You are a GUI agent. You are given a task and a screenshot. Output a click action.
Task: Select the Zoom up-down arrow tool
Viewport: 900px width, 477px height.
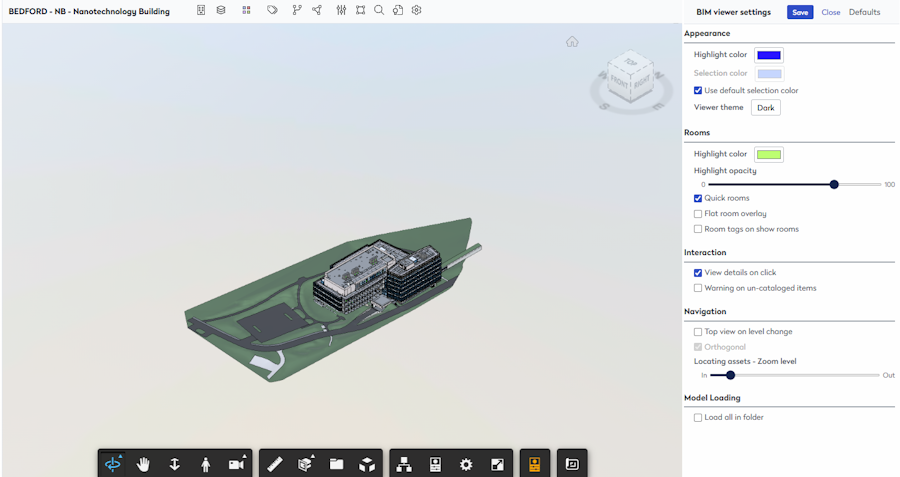click(174, 464)
